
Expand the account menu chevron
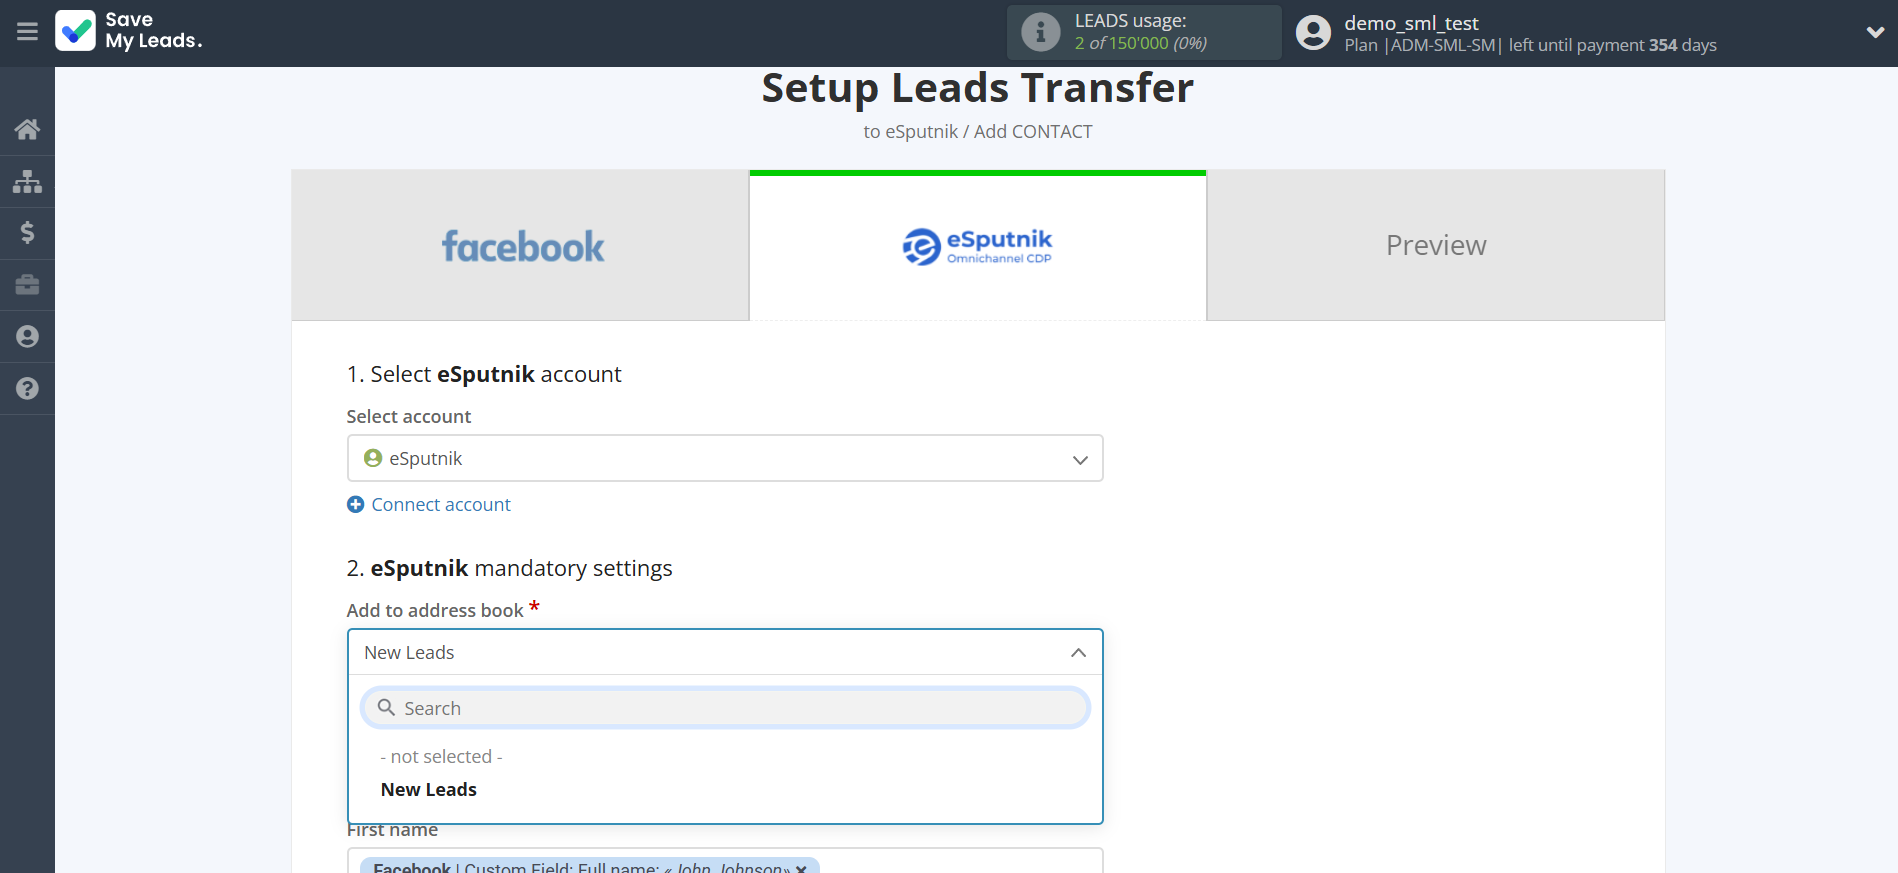point(1874,32)
